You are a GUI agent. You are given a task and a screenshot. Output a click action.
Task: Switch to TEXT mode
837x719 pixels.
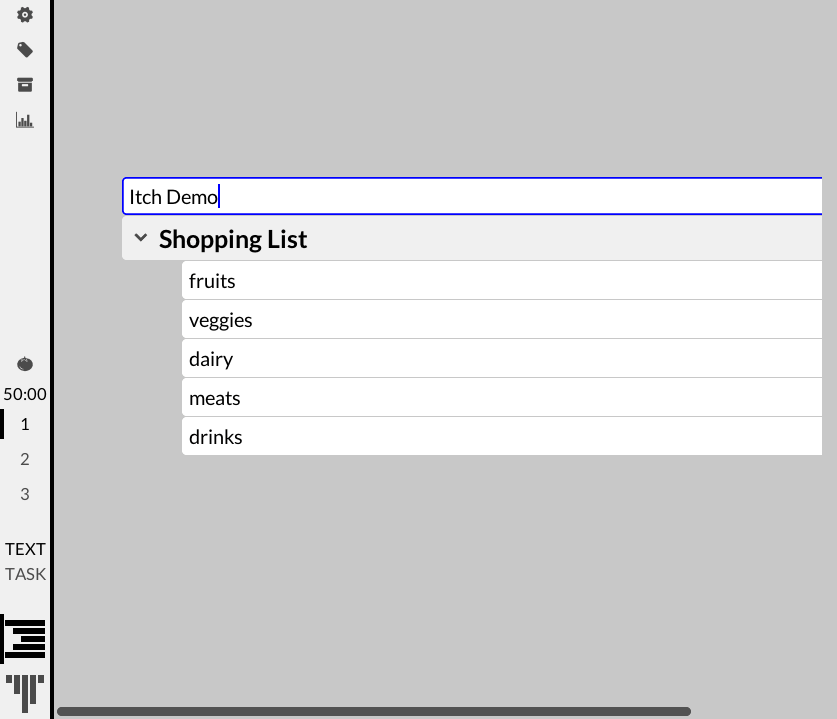click(25, 549)
